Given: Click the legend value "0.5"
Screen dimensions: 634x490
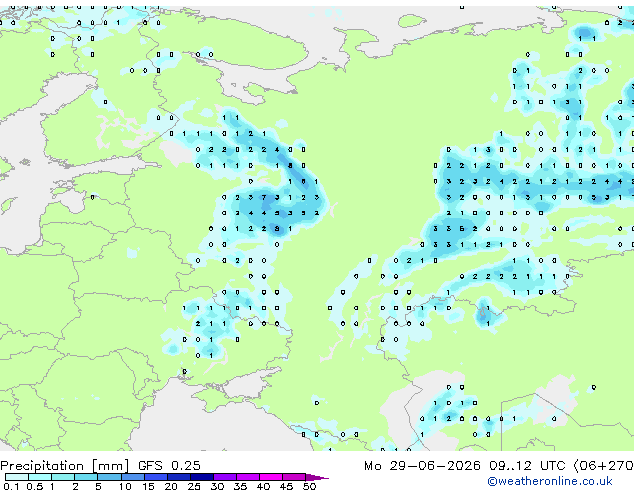Looking at the screenshot, I should [x=35, y=486].
